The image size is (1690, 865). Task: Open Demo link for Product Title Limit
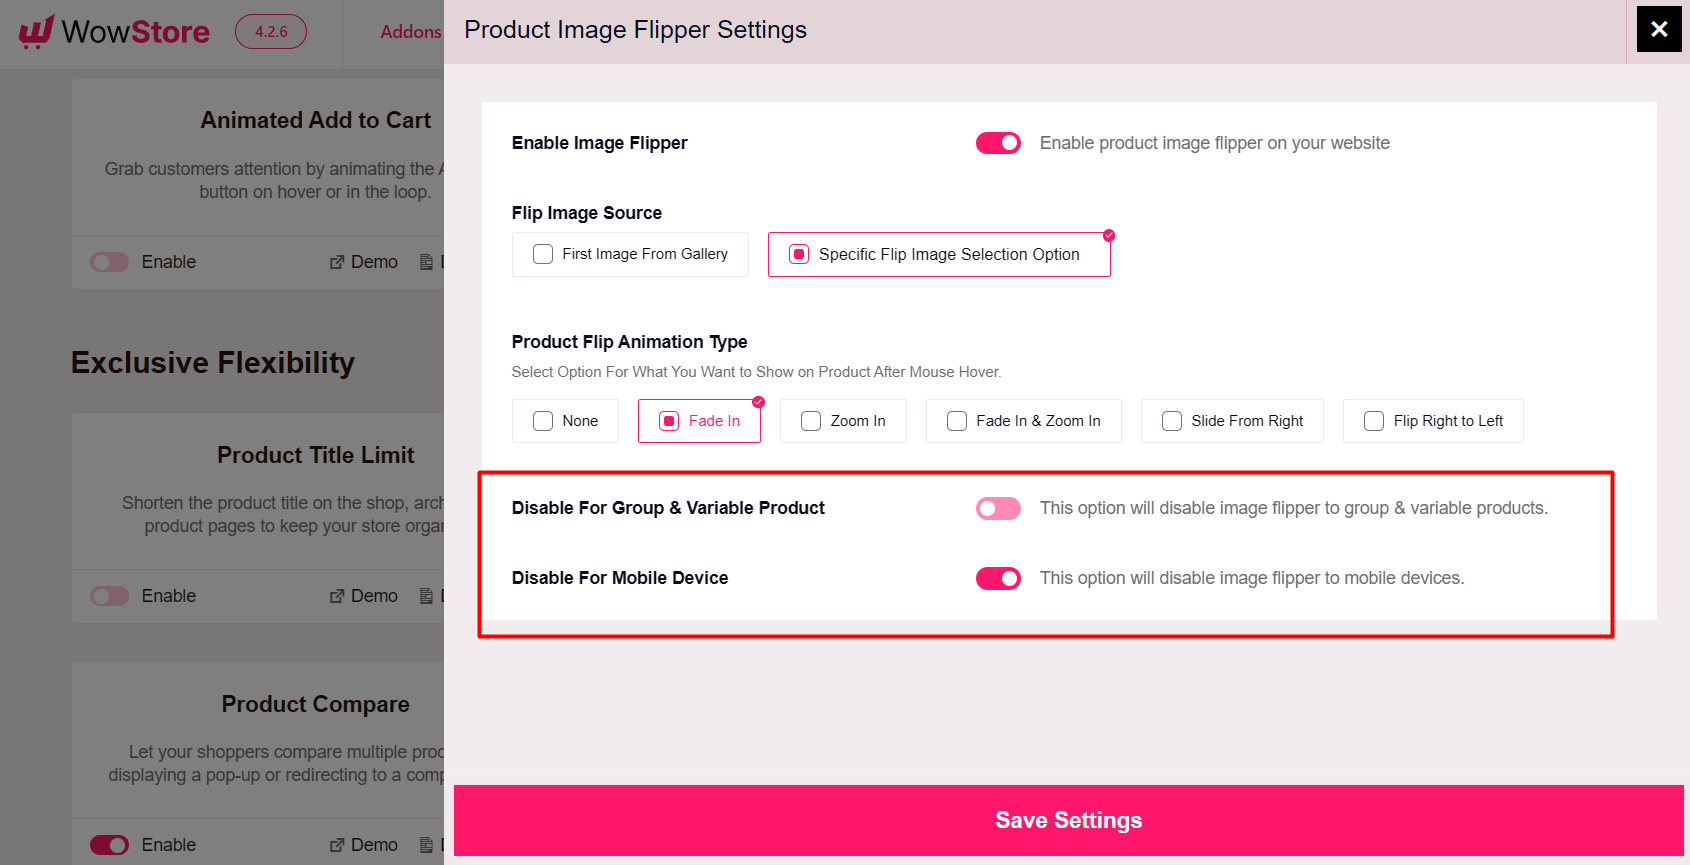364,596
